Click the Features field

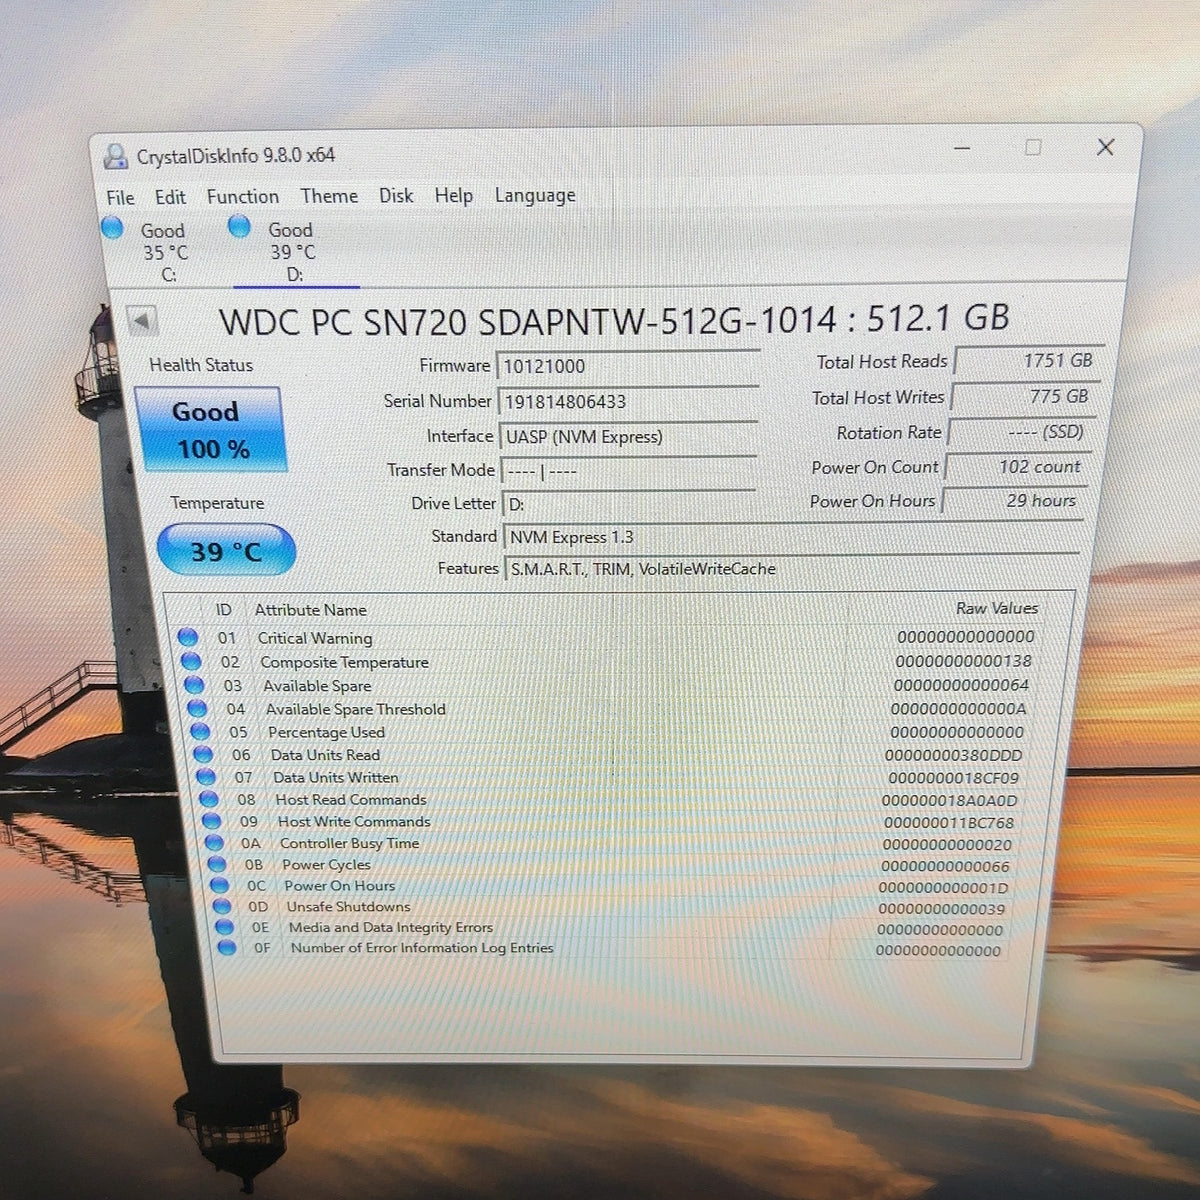point(791,568)
